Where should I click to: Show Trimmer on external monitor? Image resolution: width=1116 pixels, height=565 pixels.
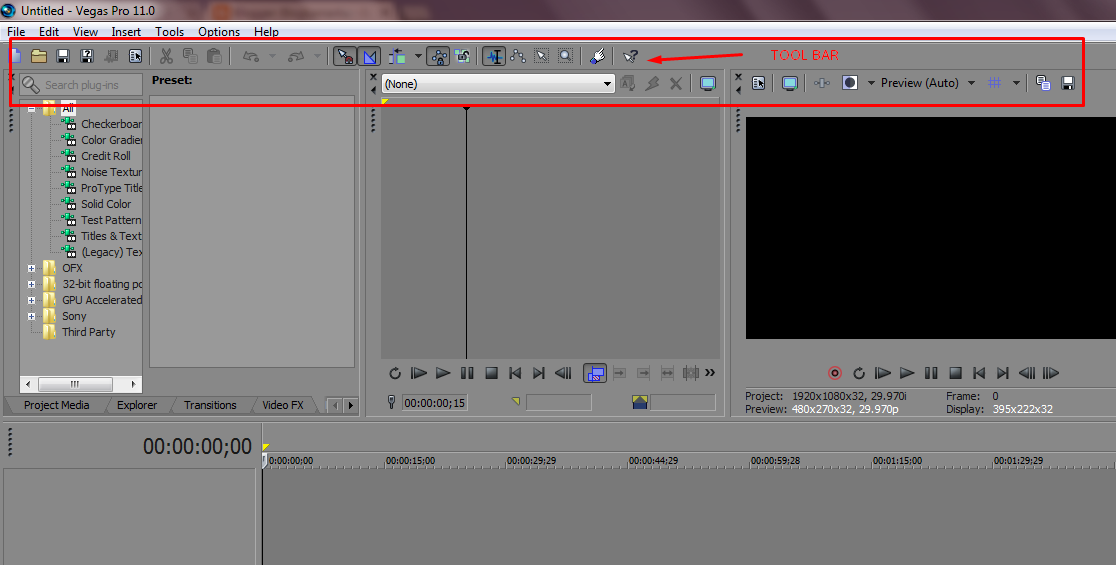[x=707, y=83]
